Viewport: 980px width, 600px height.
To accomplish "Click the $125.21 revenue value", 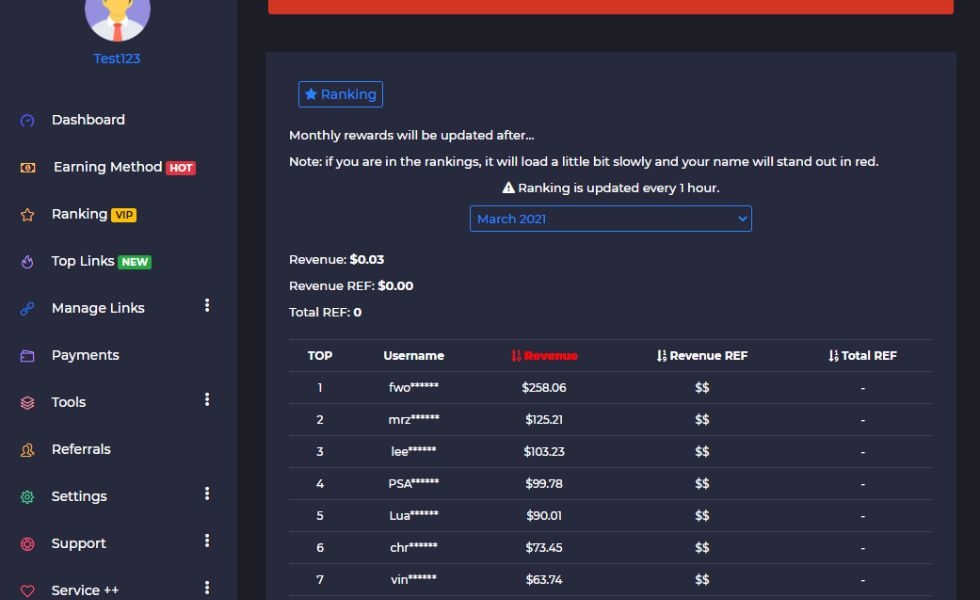I will click(544, 419).
